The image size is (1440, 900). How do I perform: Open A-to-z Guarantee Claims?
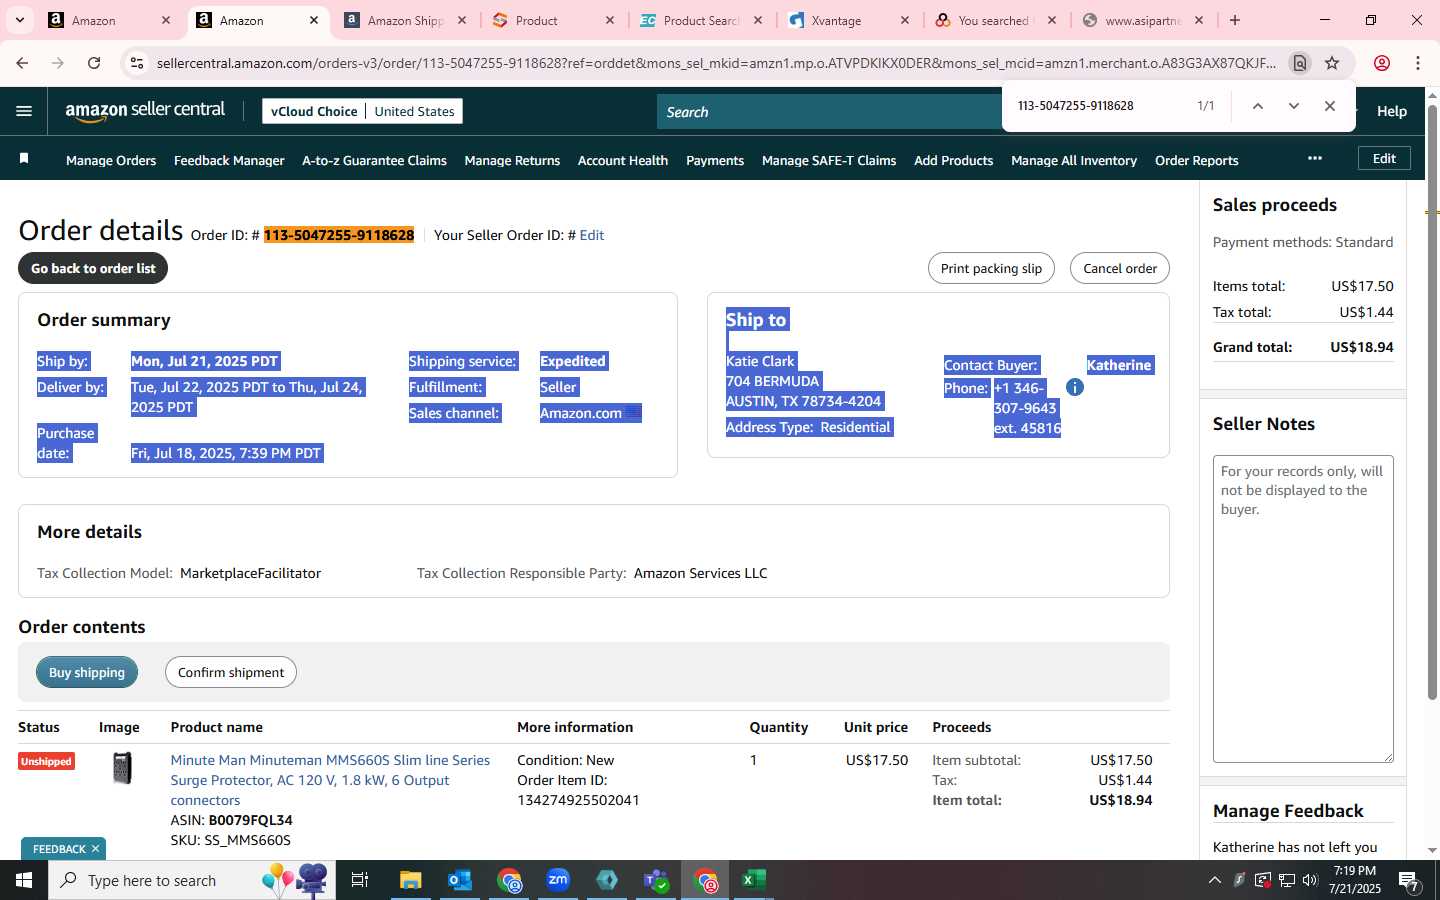click(374, 160)
